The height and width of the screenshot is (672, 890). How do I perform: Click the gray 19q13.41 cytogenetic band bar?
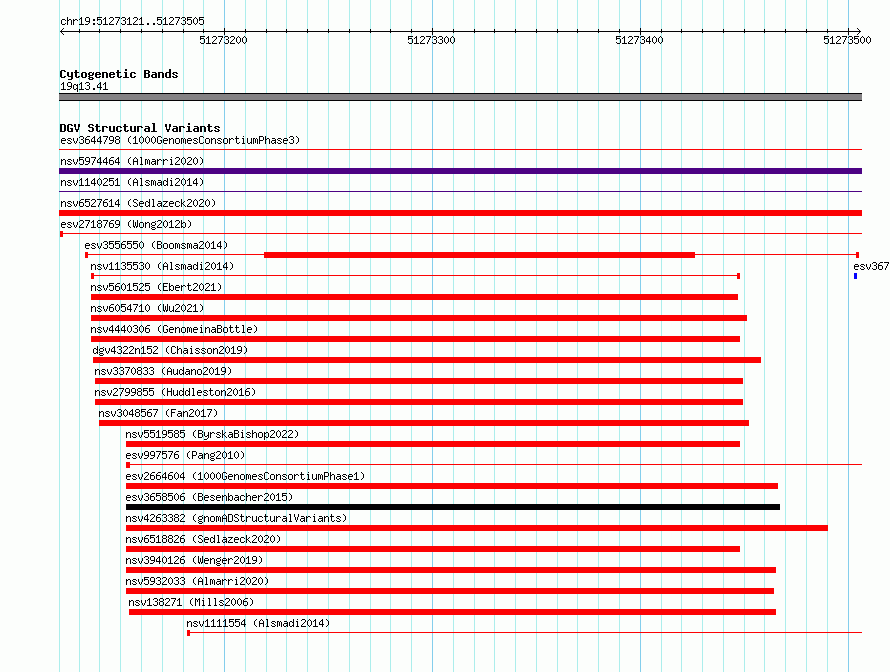pos(460,97)
